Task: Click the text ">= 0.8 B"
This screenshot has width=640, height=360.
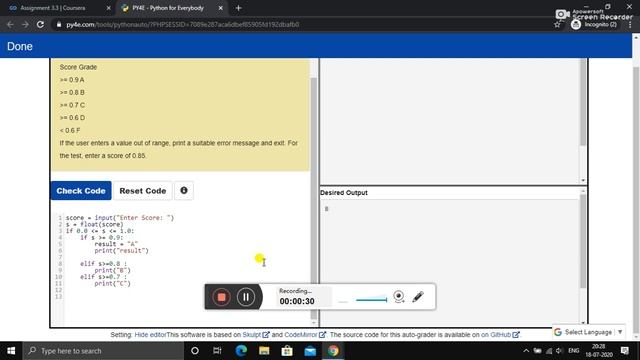Action: (x=72, y=92)
